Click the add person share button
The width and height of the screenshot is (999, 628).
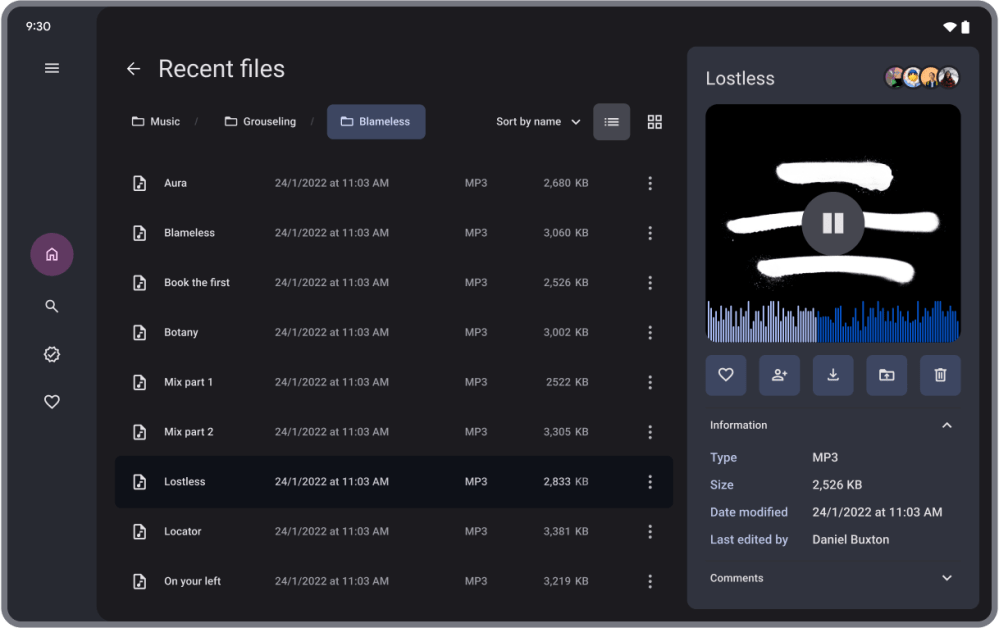[779, 375]
